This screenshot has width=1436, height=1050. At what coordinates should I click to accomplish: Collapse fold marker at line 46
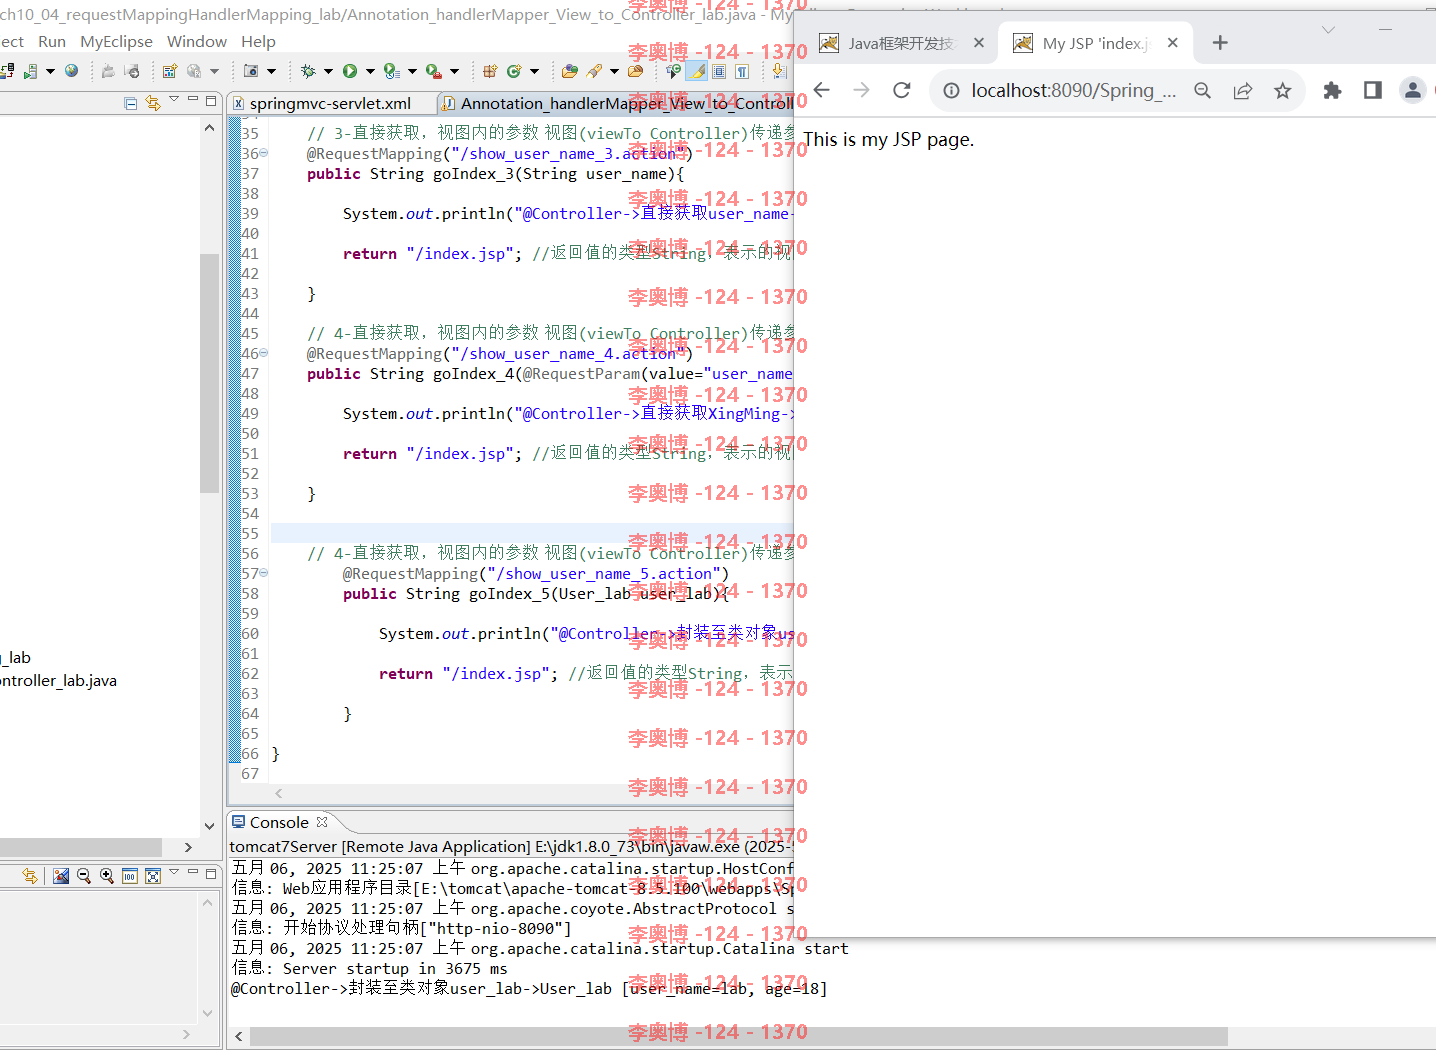[x=264, y=353]
